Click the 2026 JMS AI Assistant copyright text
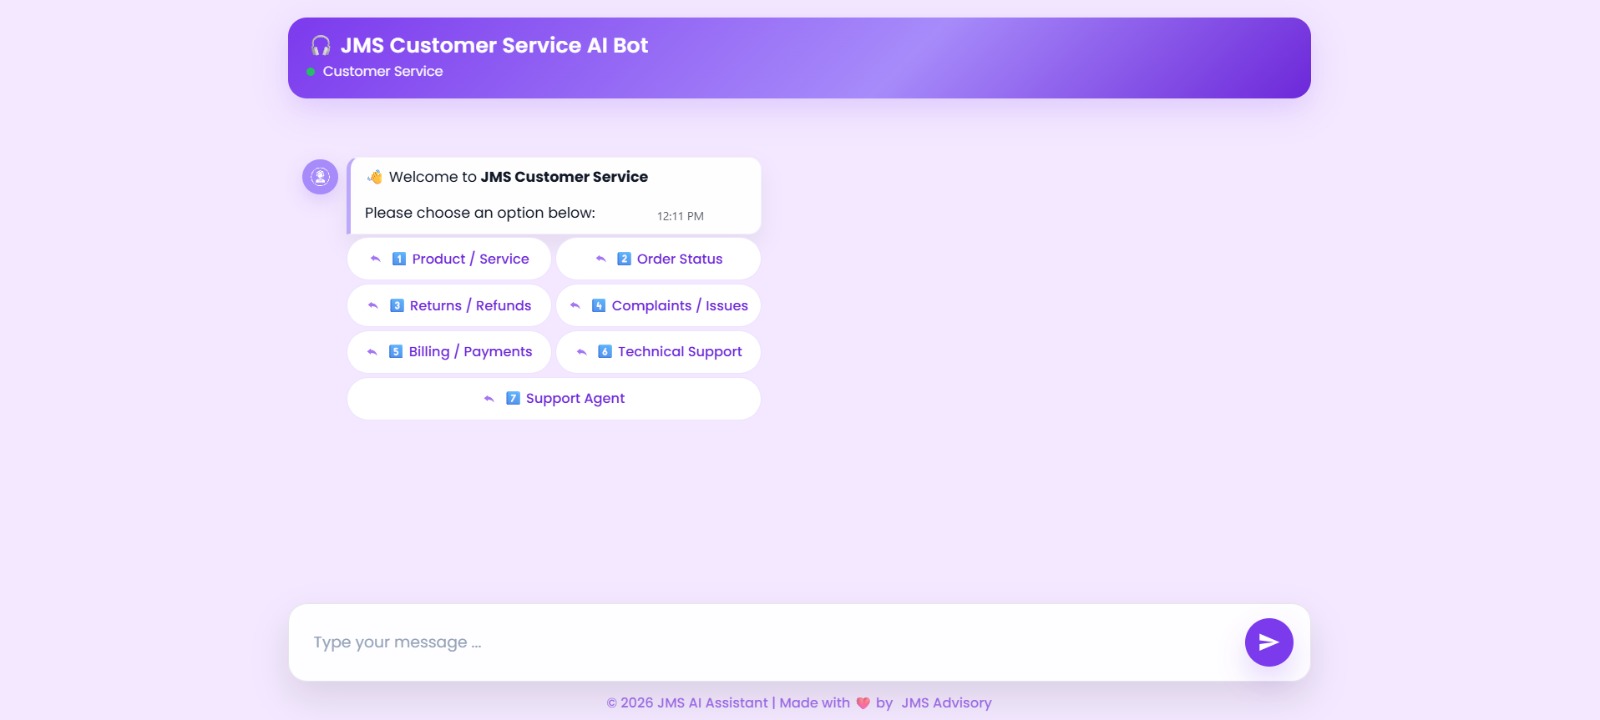The height and width of the screenshot is (720, 1600). (687, 703)
